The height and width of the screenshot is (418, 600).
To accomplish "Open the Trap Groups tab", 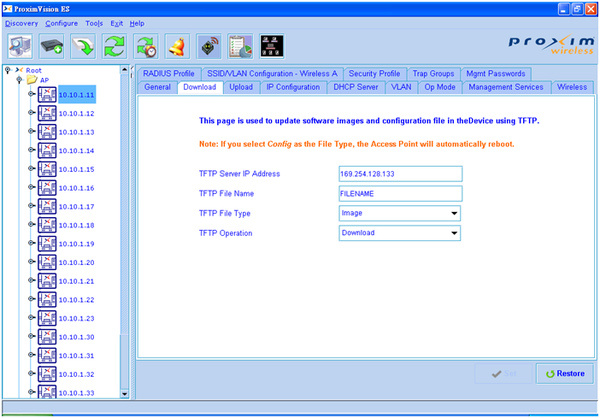I will 433,73.
